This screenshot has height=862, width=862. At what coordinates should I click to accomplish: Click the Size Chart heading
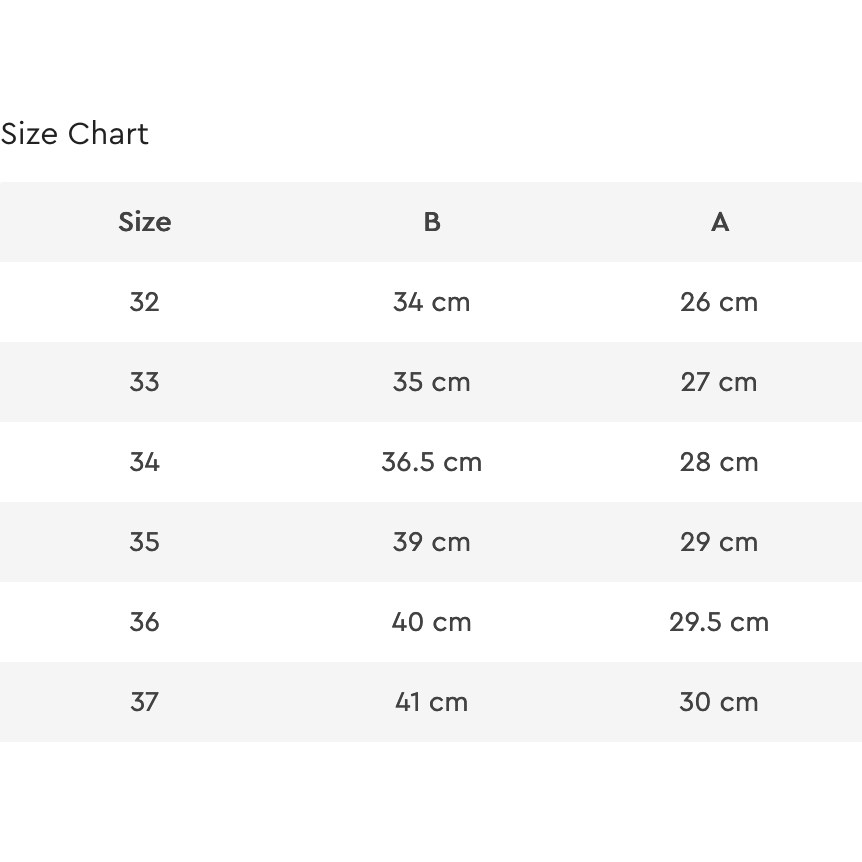(x=75, y=134)
